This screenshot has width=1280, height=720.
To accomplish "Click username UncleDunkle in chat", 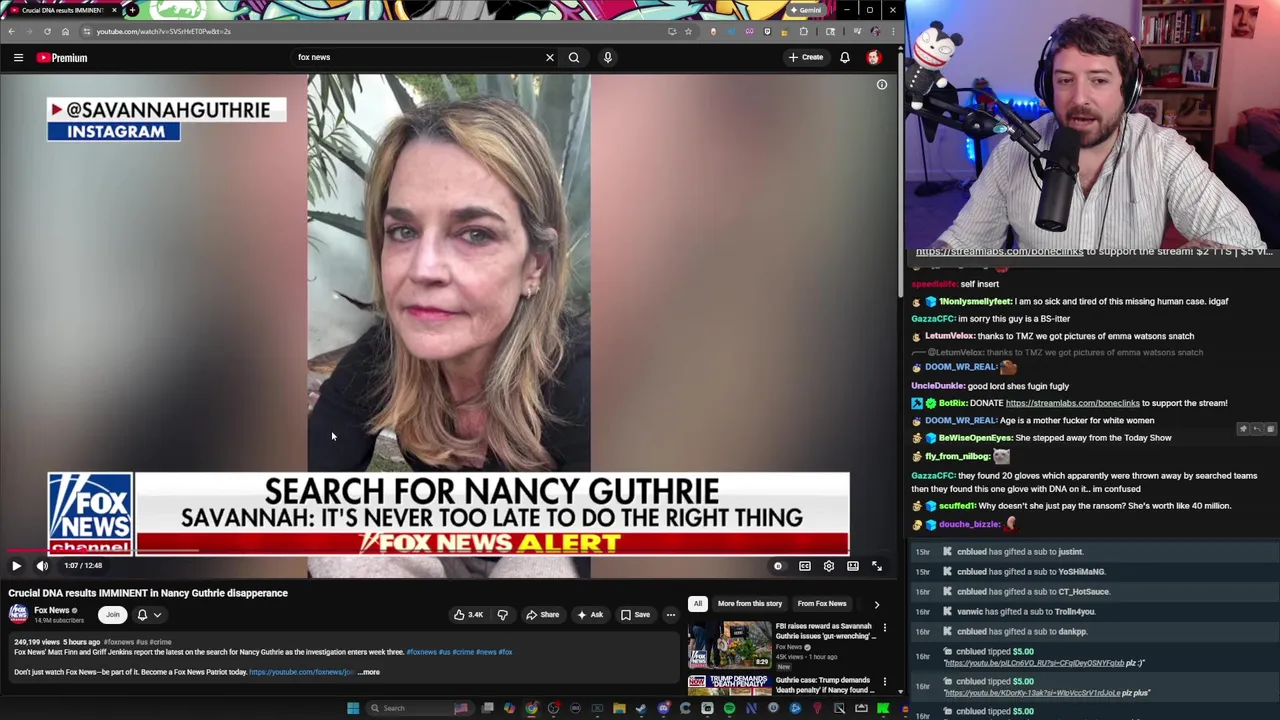I will 936,386.
